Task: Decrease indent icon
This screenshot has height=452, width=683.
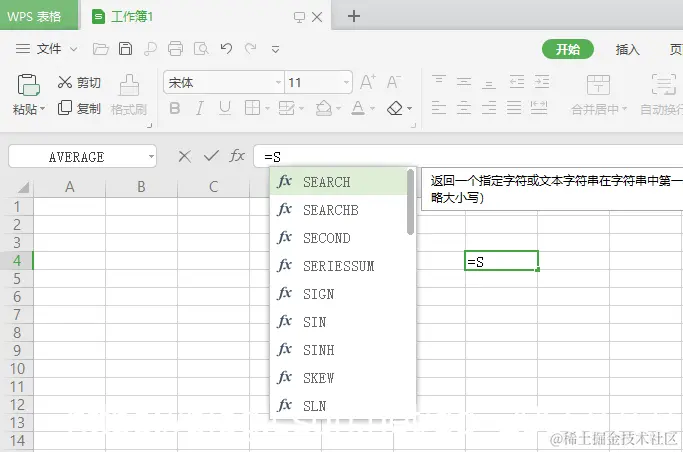Action: tap(517, 81)
